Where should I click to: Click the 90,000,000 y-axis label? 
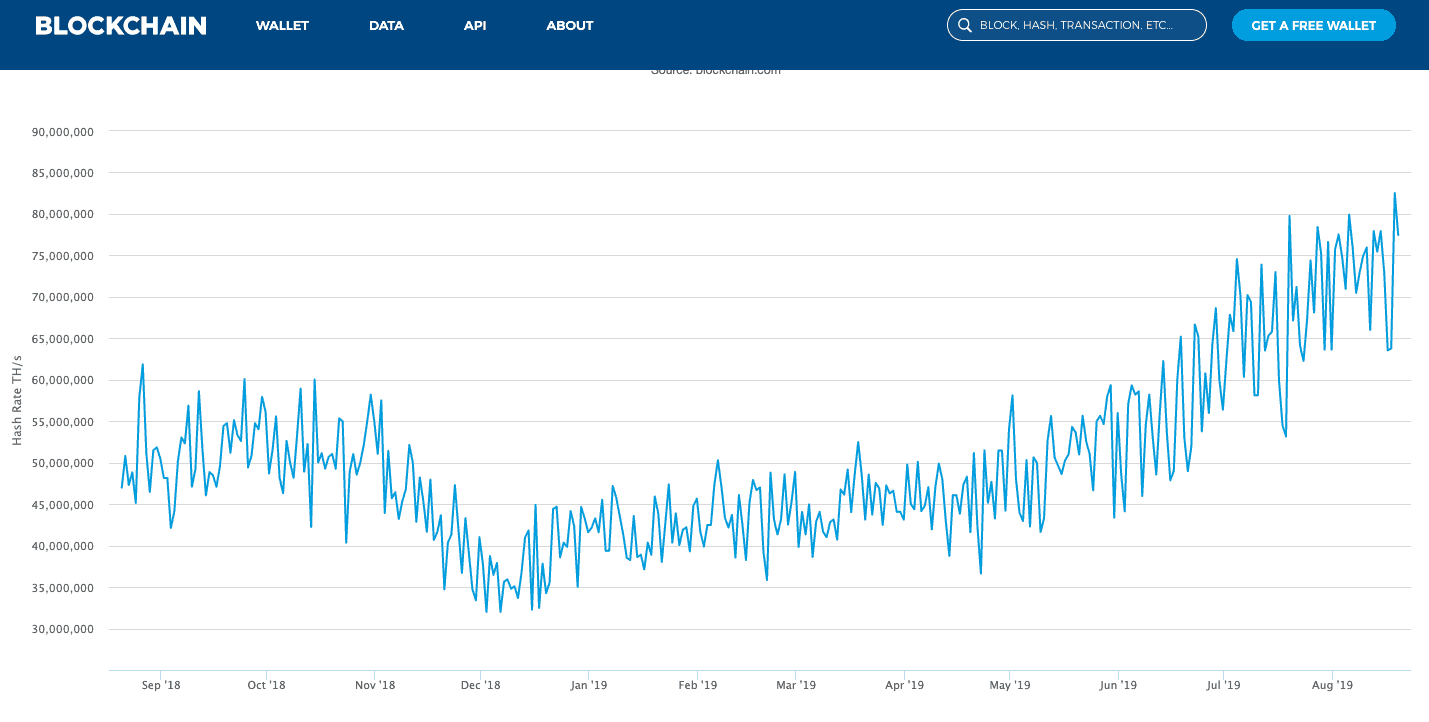pos(64,131)
